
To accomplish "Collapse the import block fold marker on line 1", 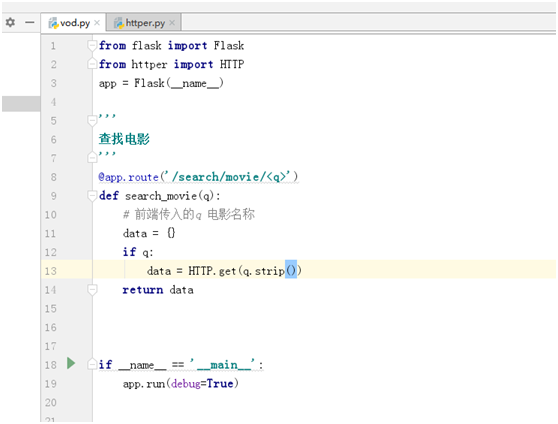I will click(x=92, y=46).
